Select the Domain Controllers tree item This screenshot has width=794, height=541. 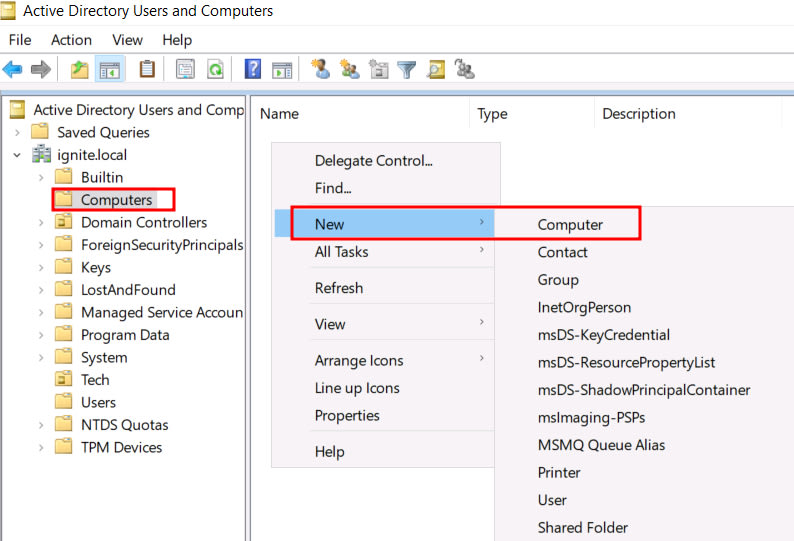click(x=143, y=222)
